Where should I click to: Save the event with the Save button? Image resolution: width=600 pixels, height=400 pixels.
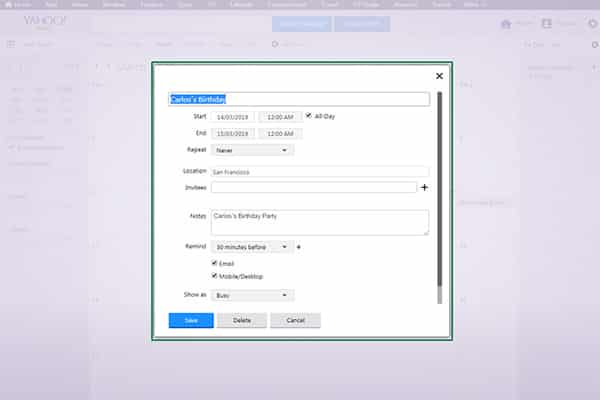[191, 320]
